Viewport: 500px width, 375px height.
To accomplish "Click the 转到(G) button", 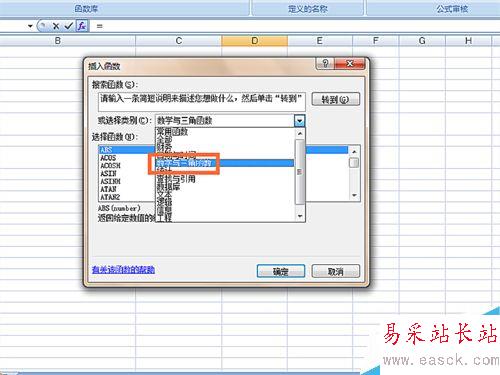I will coord(336,99).
